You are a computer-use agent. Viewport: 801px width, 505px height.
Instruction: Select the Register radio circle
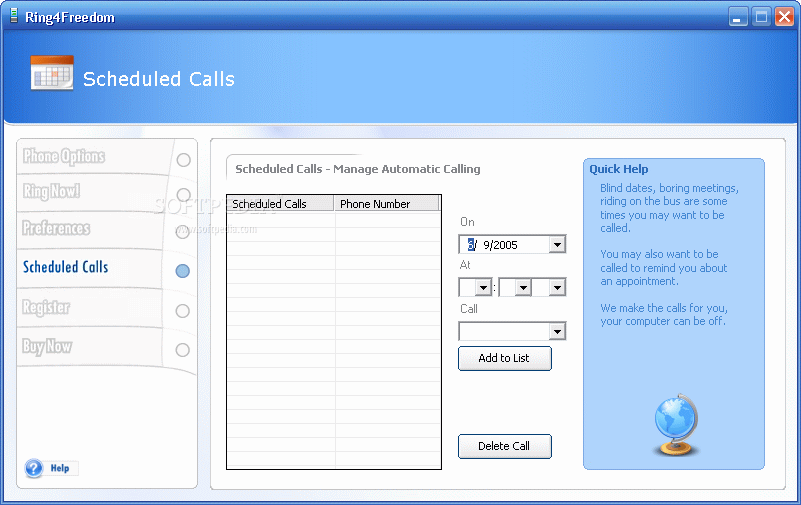tap(182, 310)
